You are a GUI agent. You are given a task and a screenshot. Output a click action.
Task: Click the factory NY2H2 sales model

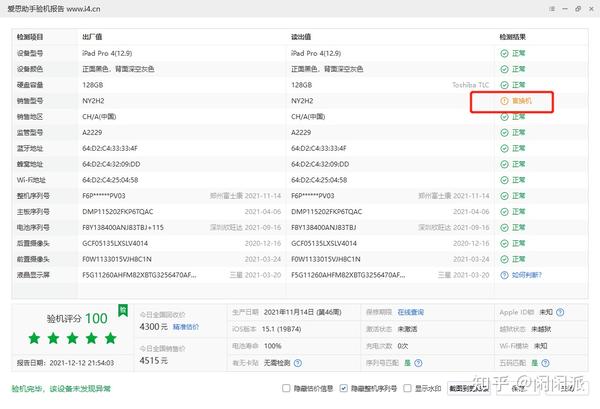coord(93,101)
